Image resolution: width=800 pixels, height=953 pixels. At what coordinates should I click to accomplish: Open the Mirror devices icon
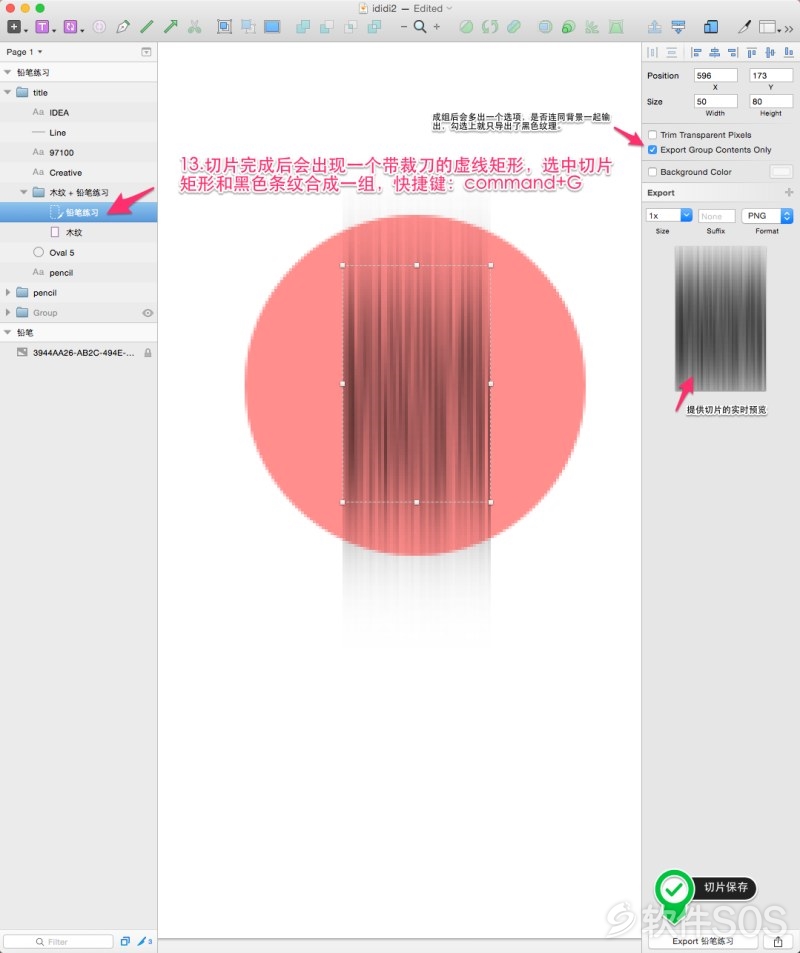(x=710, y=27)
